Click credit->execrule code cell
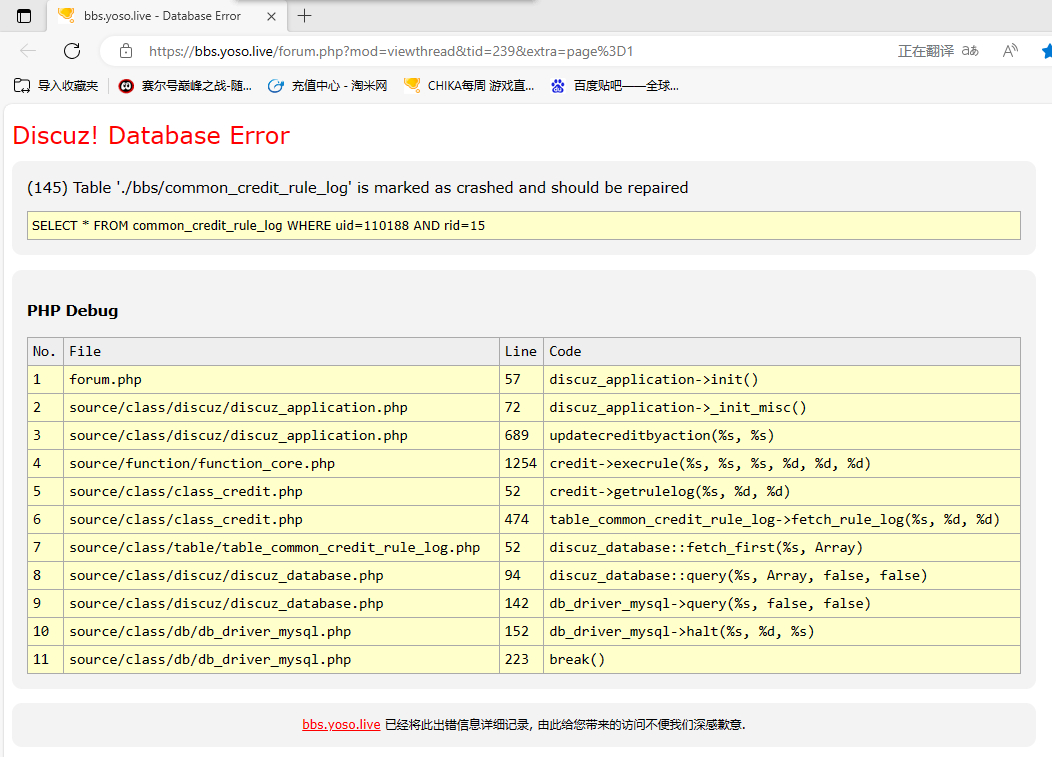 tap(782, 464)
